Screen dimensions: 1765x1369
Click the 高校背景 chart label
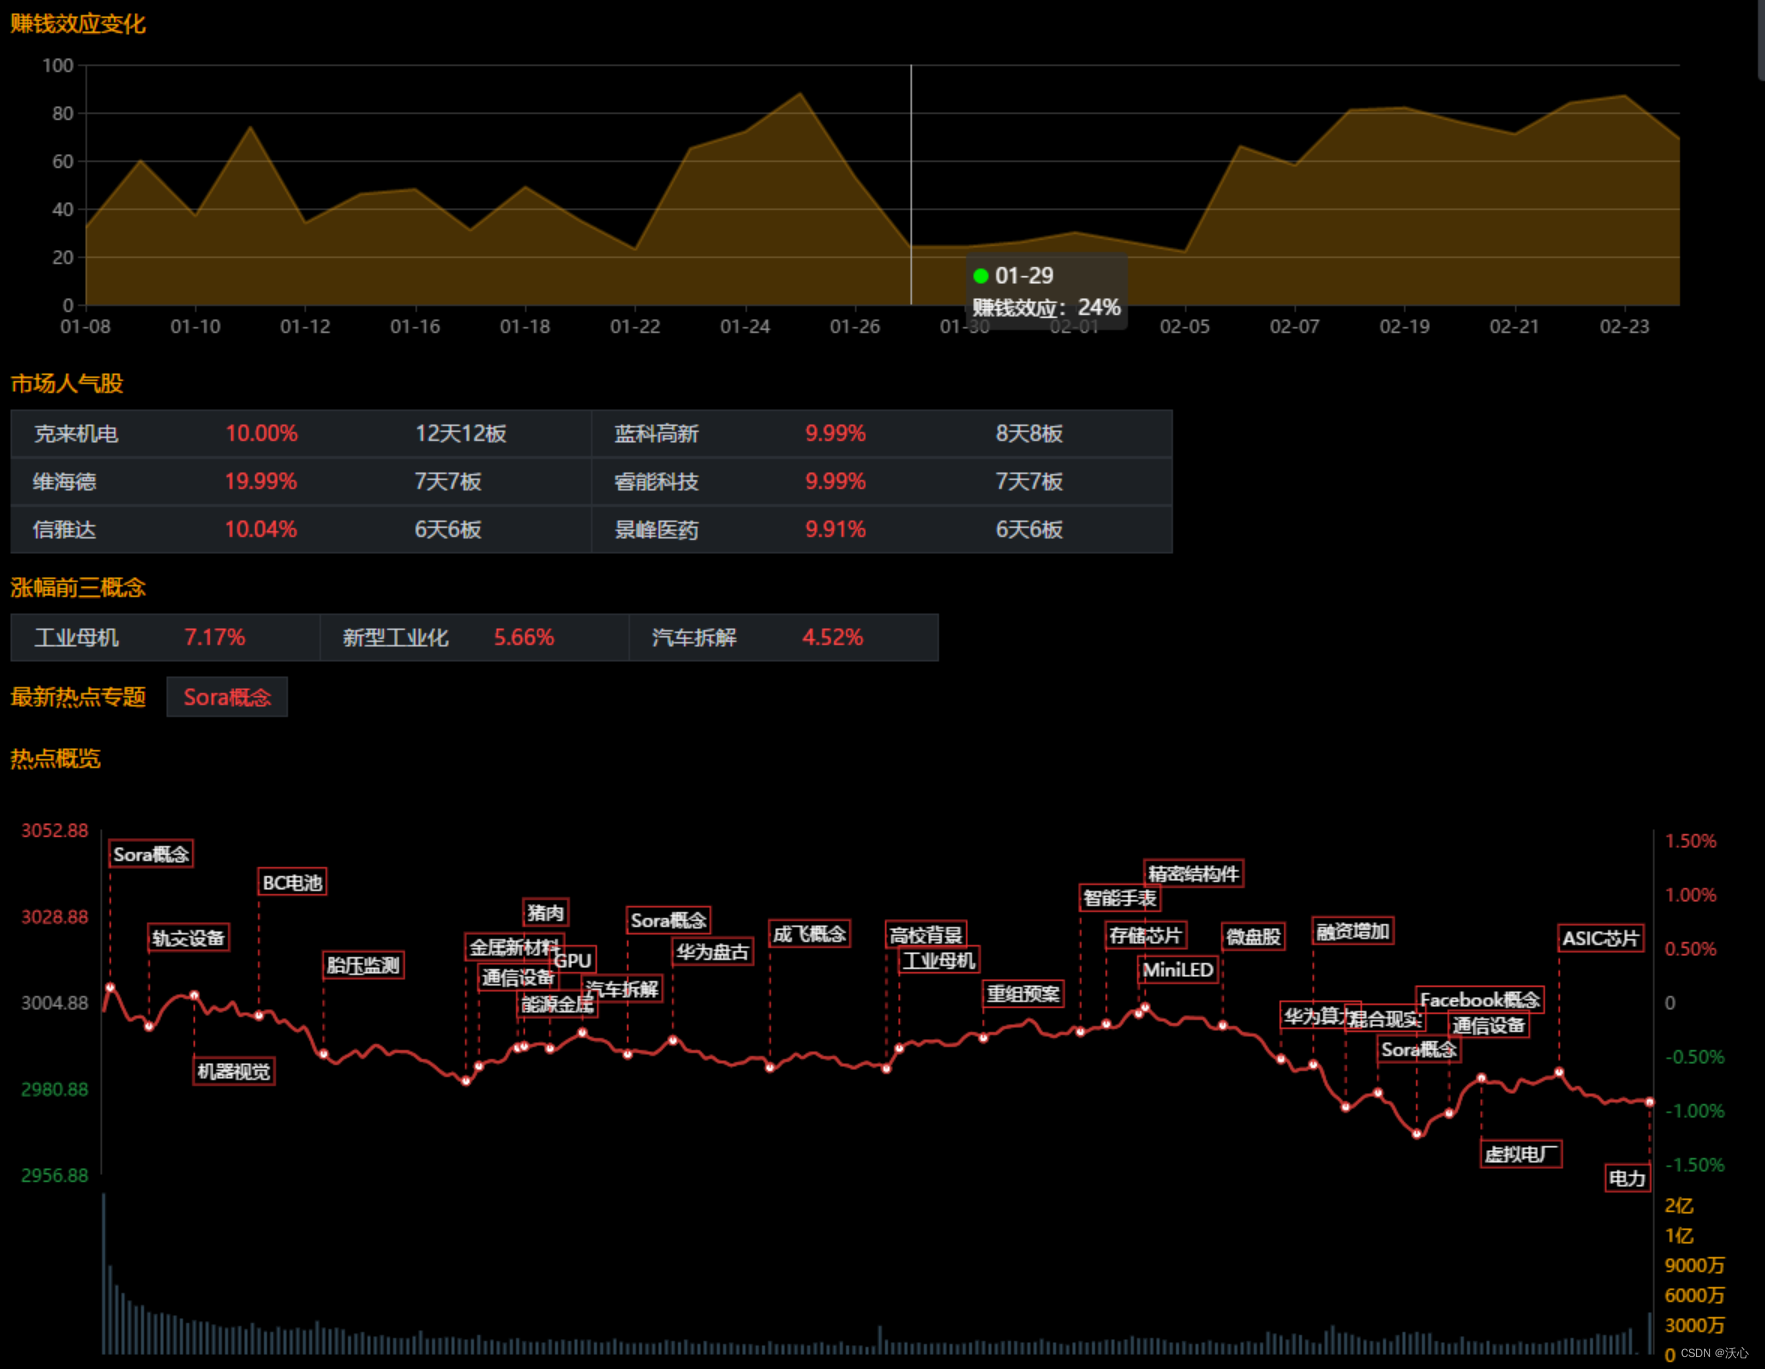[926, 935]
